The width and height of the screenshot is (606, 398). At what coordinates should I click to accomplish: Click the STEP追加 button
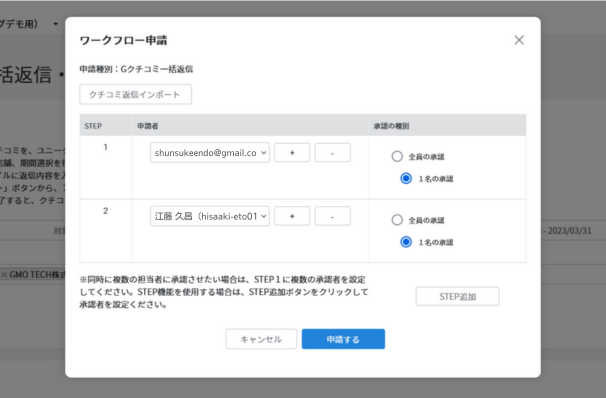click(x=457, y=296)
